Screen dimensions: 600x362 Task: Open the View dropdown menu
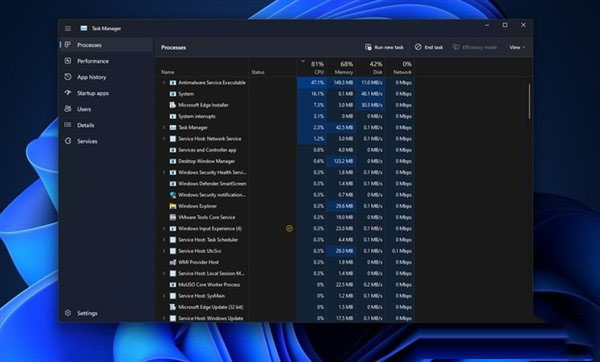pos(517,47)
